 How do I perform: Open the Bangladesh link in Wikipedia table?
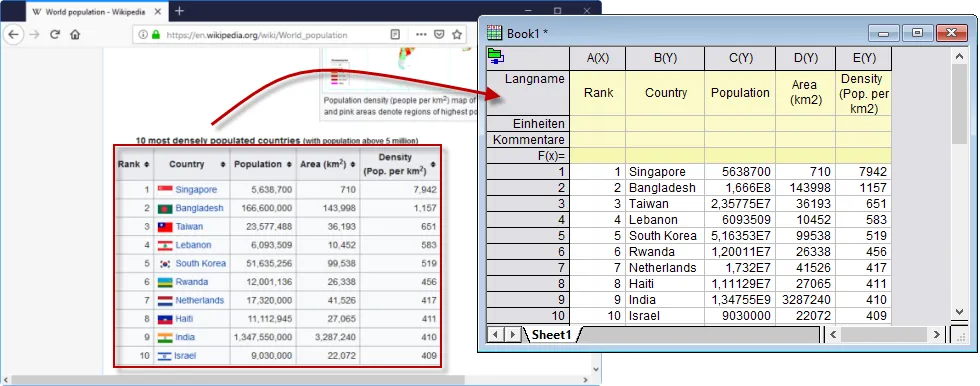pos(199,208)
